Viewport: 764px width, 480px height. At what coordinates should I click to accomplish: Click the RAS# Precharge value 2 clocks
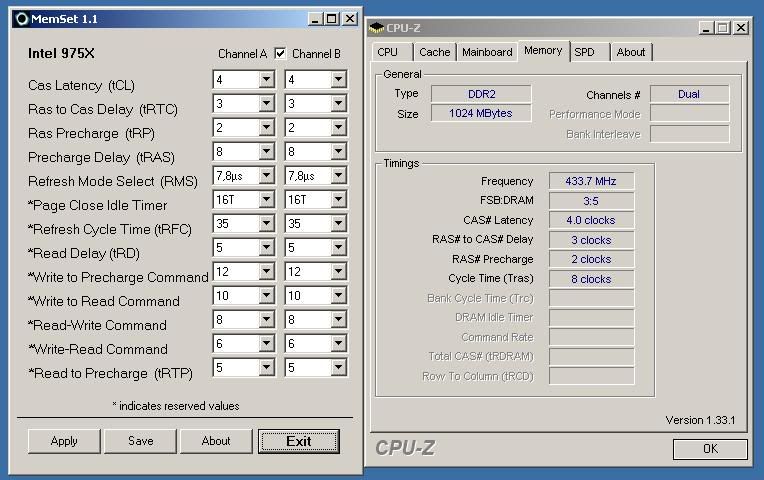[x=592, y=259]
